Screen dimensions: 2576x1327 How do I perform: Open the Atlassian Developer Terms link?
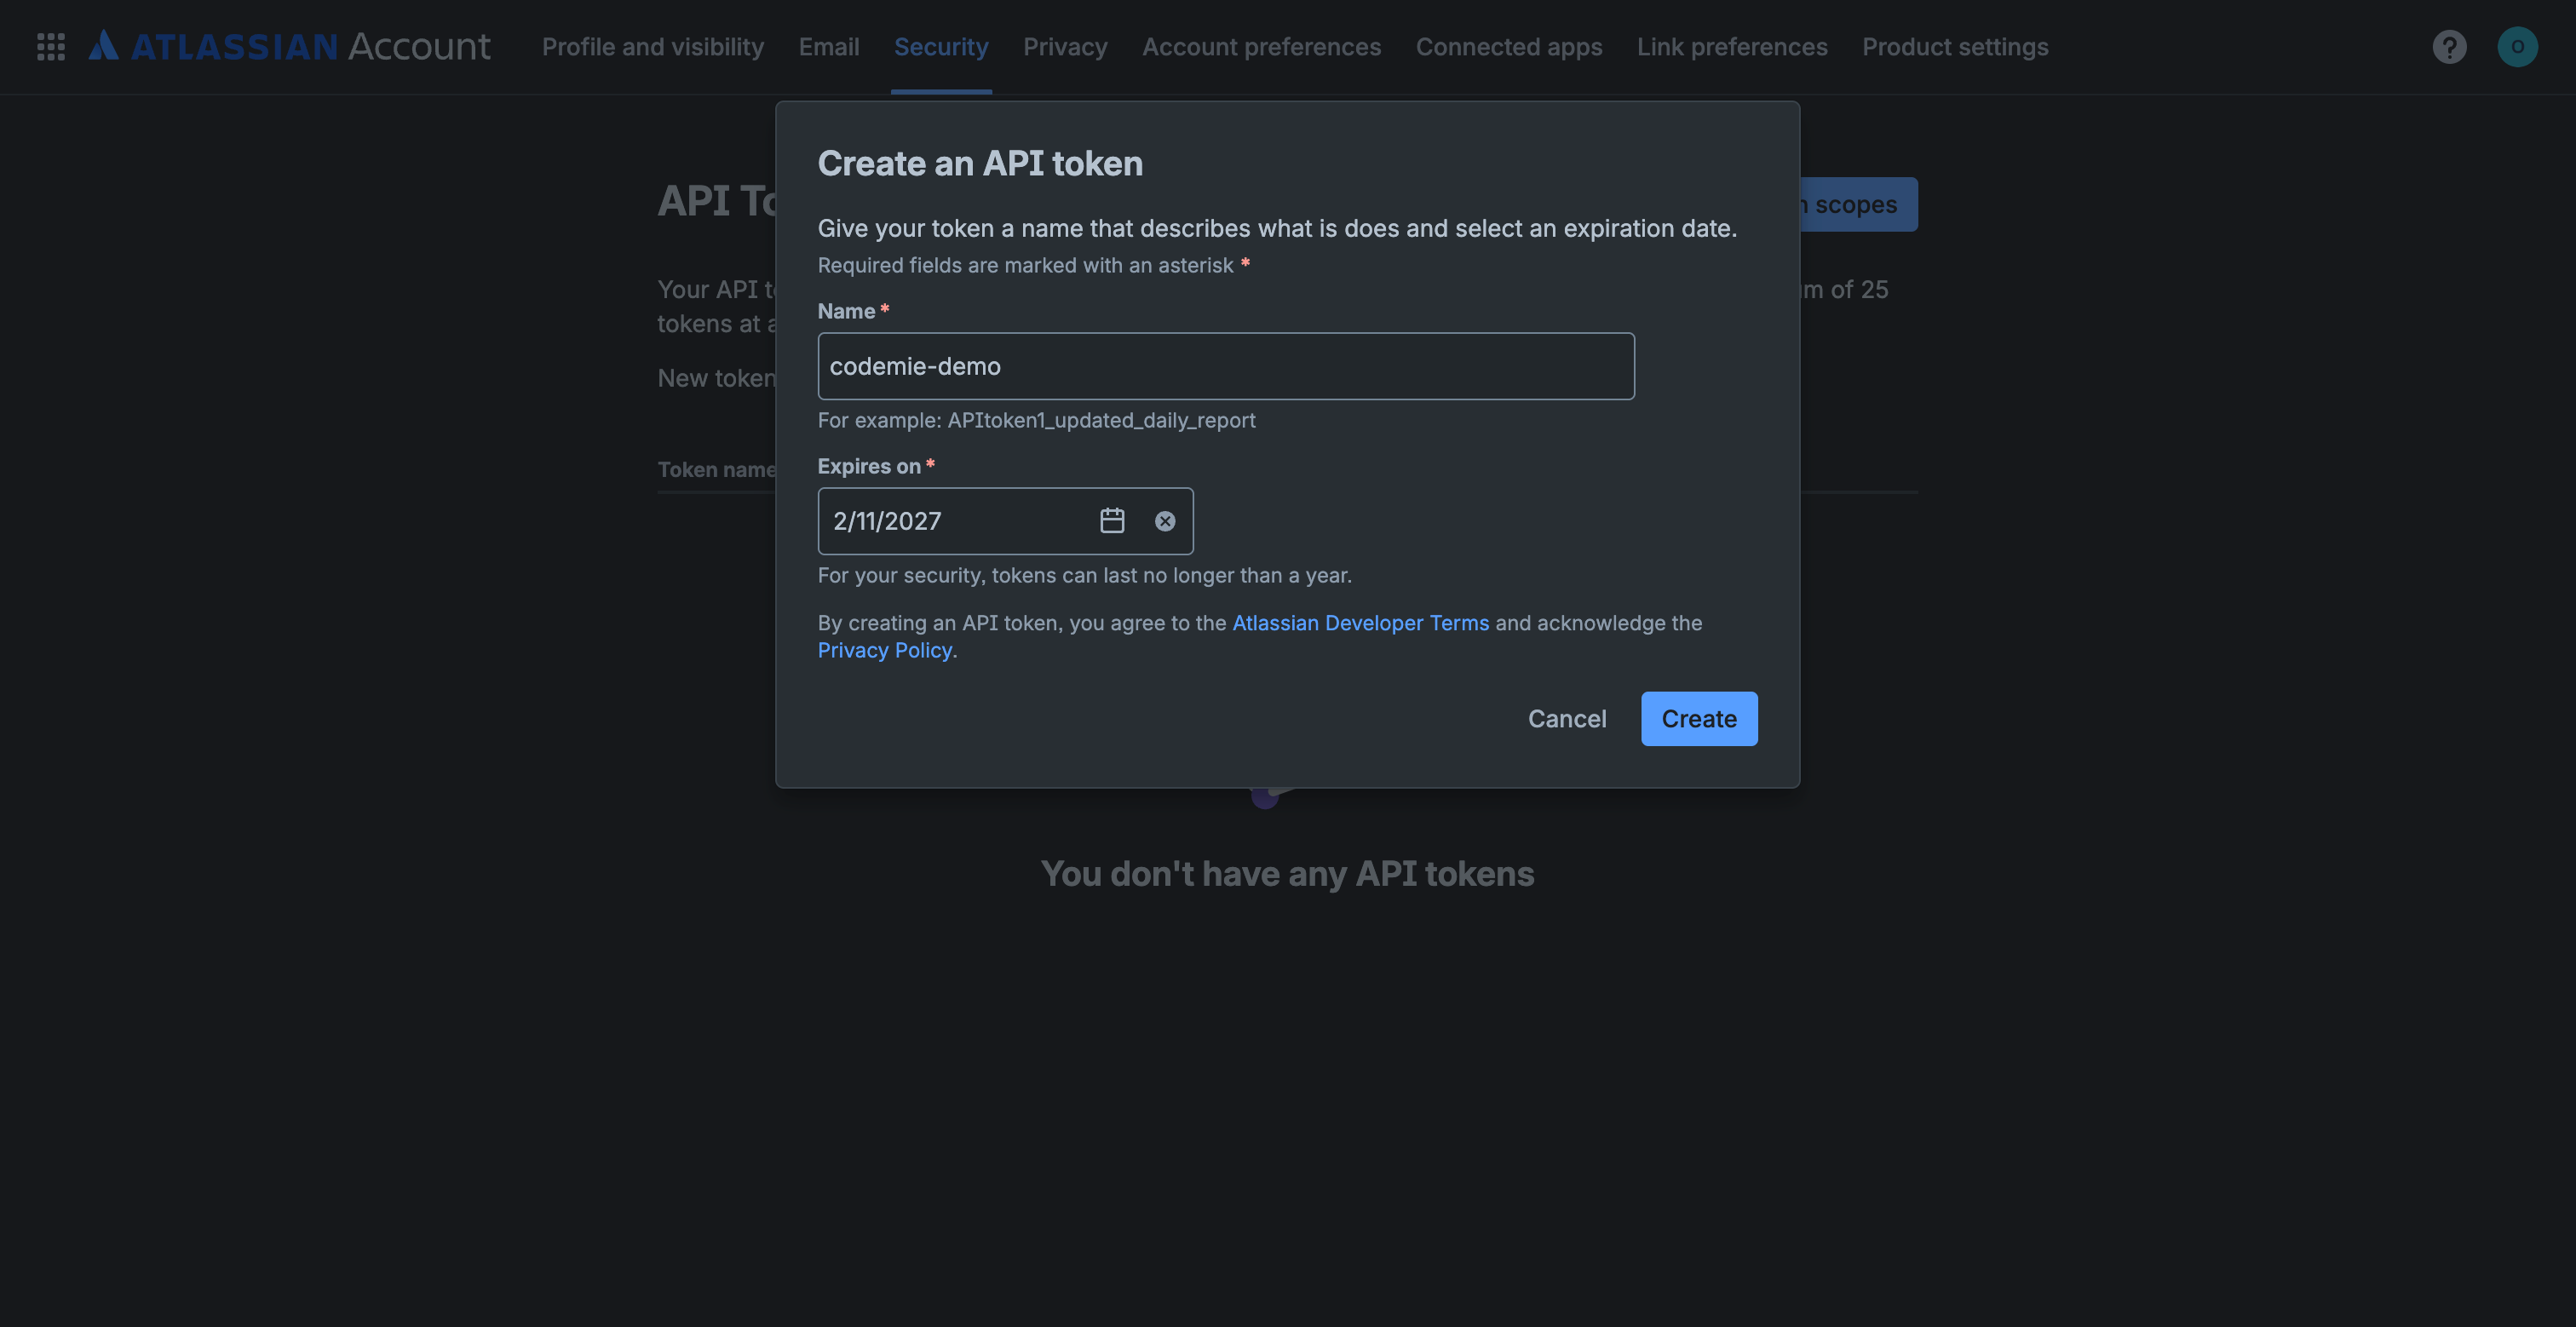[1360, 622]
